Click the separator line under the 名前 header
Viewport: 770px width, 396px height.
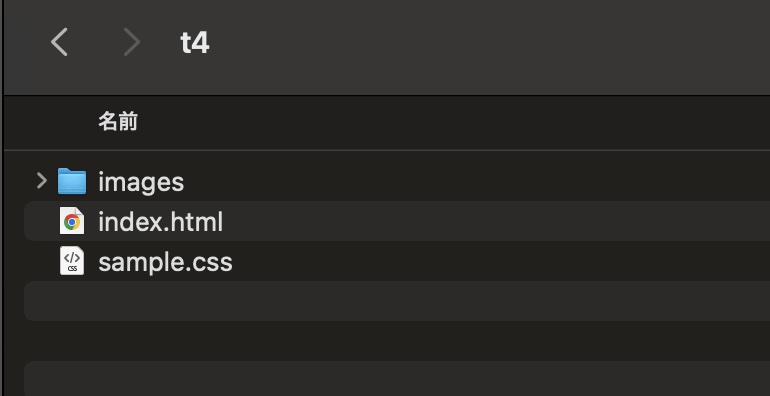(x=387, y=150)
